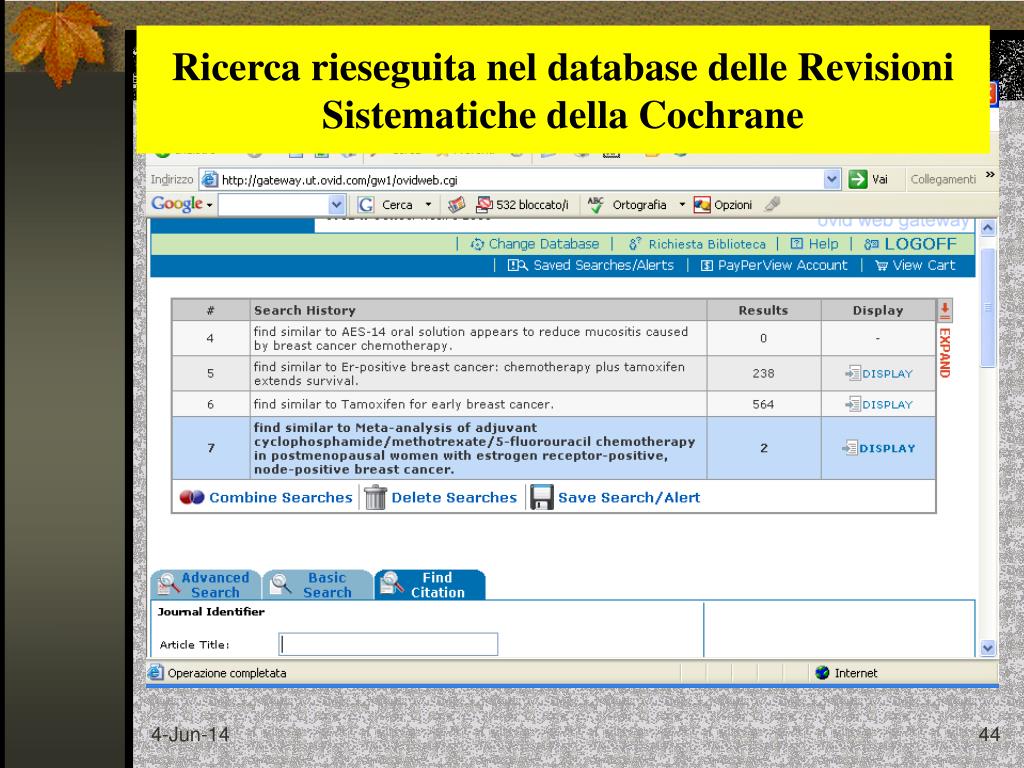Click the Google Cerca search button
The image size is (1024, 768).
pyautogui.click(x=385, y=205)
